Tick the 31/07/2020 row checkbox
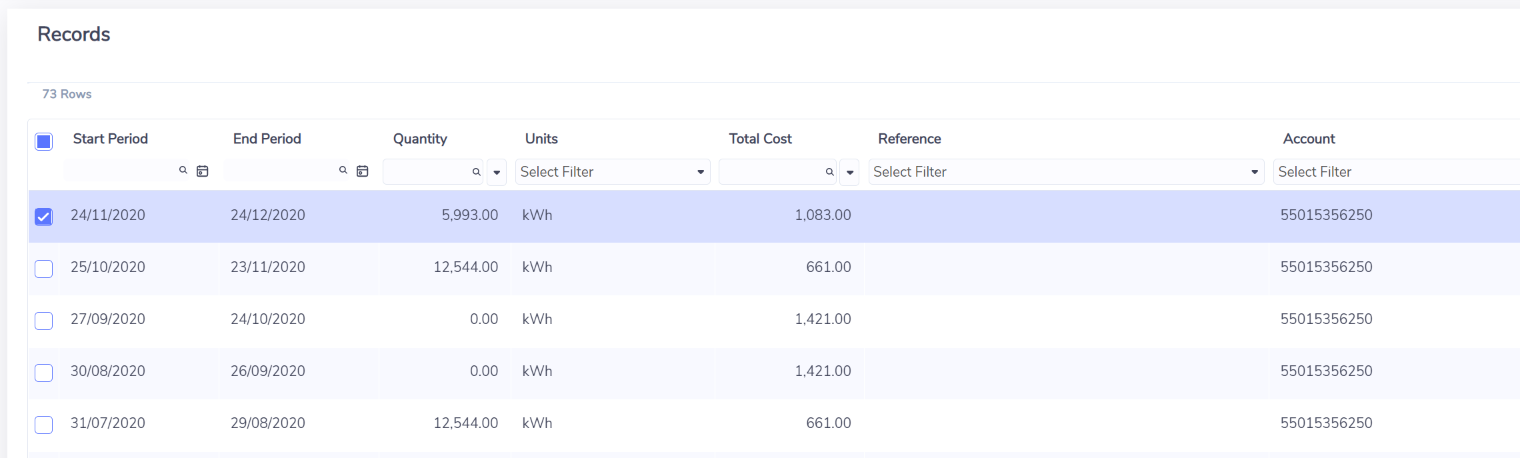The height and width of the screenshot is (458, 1520). click(44, 424)
